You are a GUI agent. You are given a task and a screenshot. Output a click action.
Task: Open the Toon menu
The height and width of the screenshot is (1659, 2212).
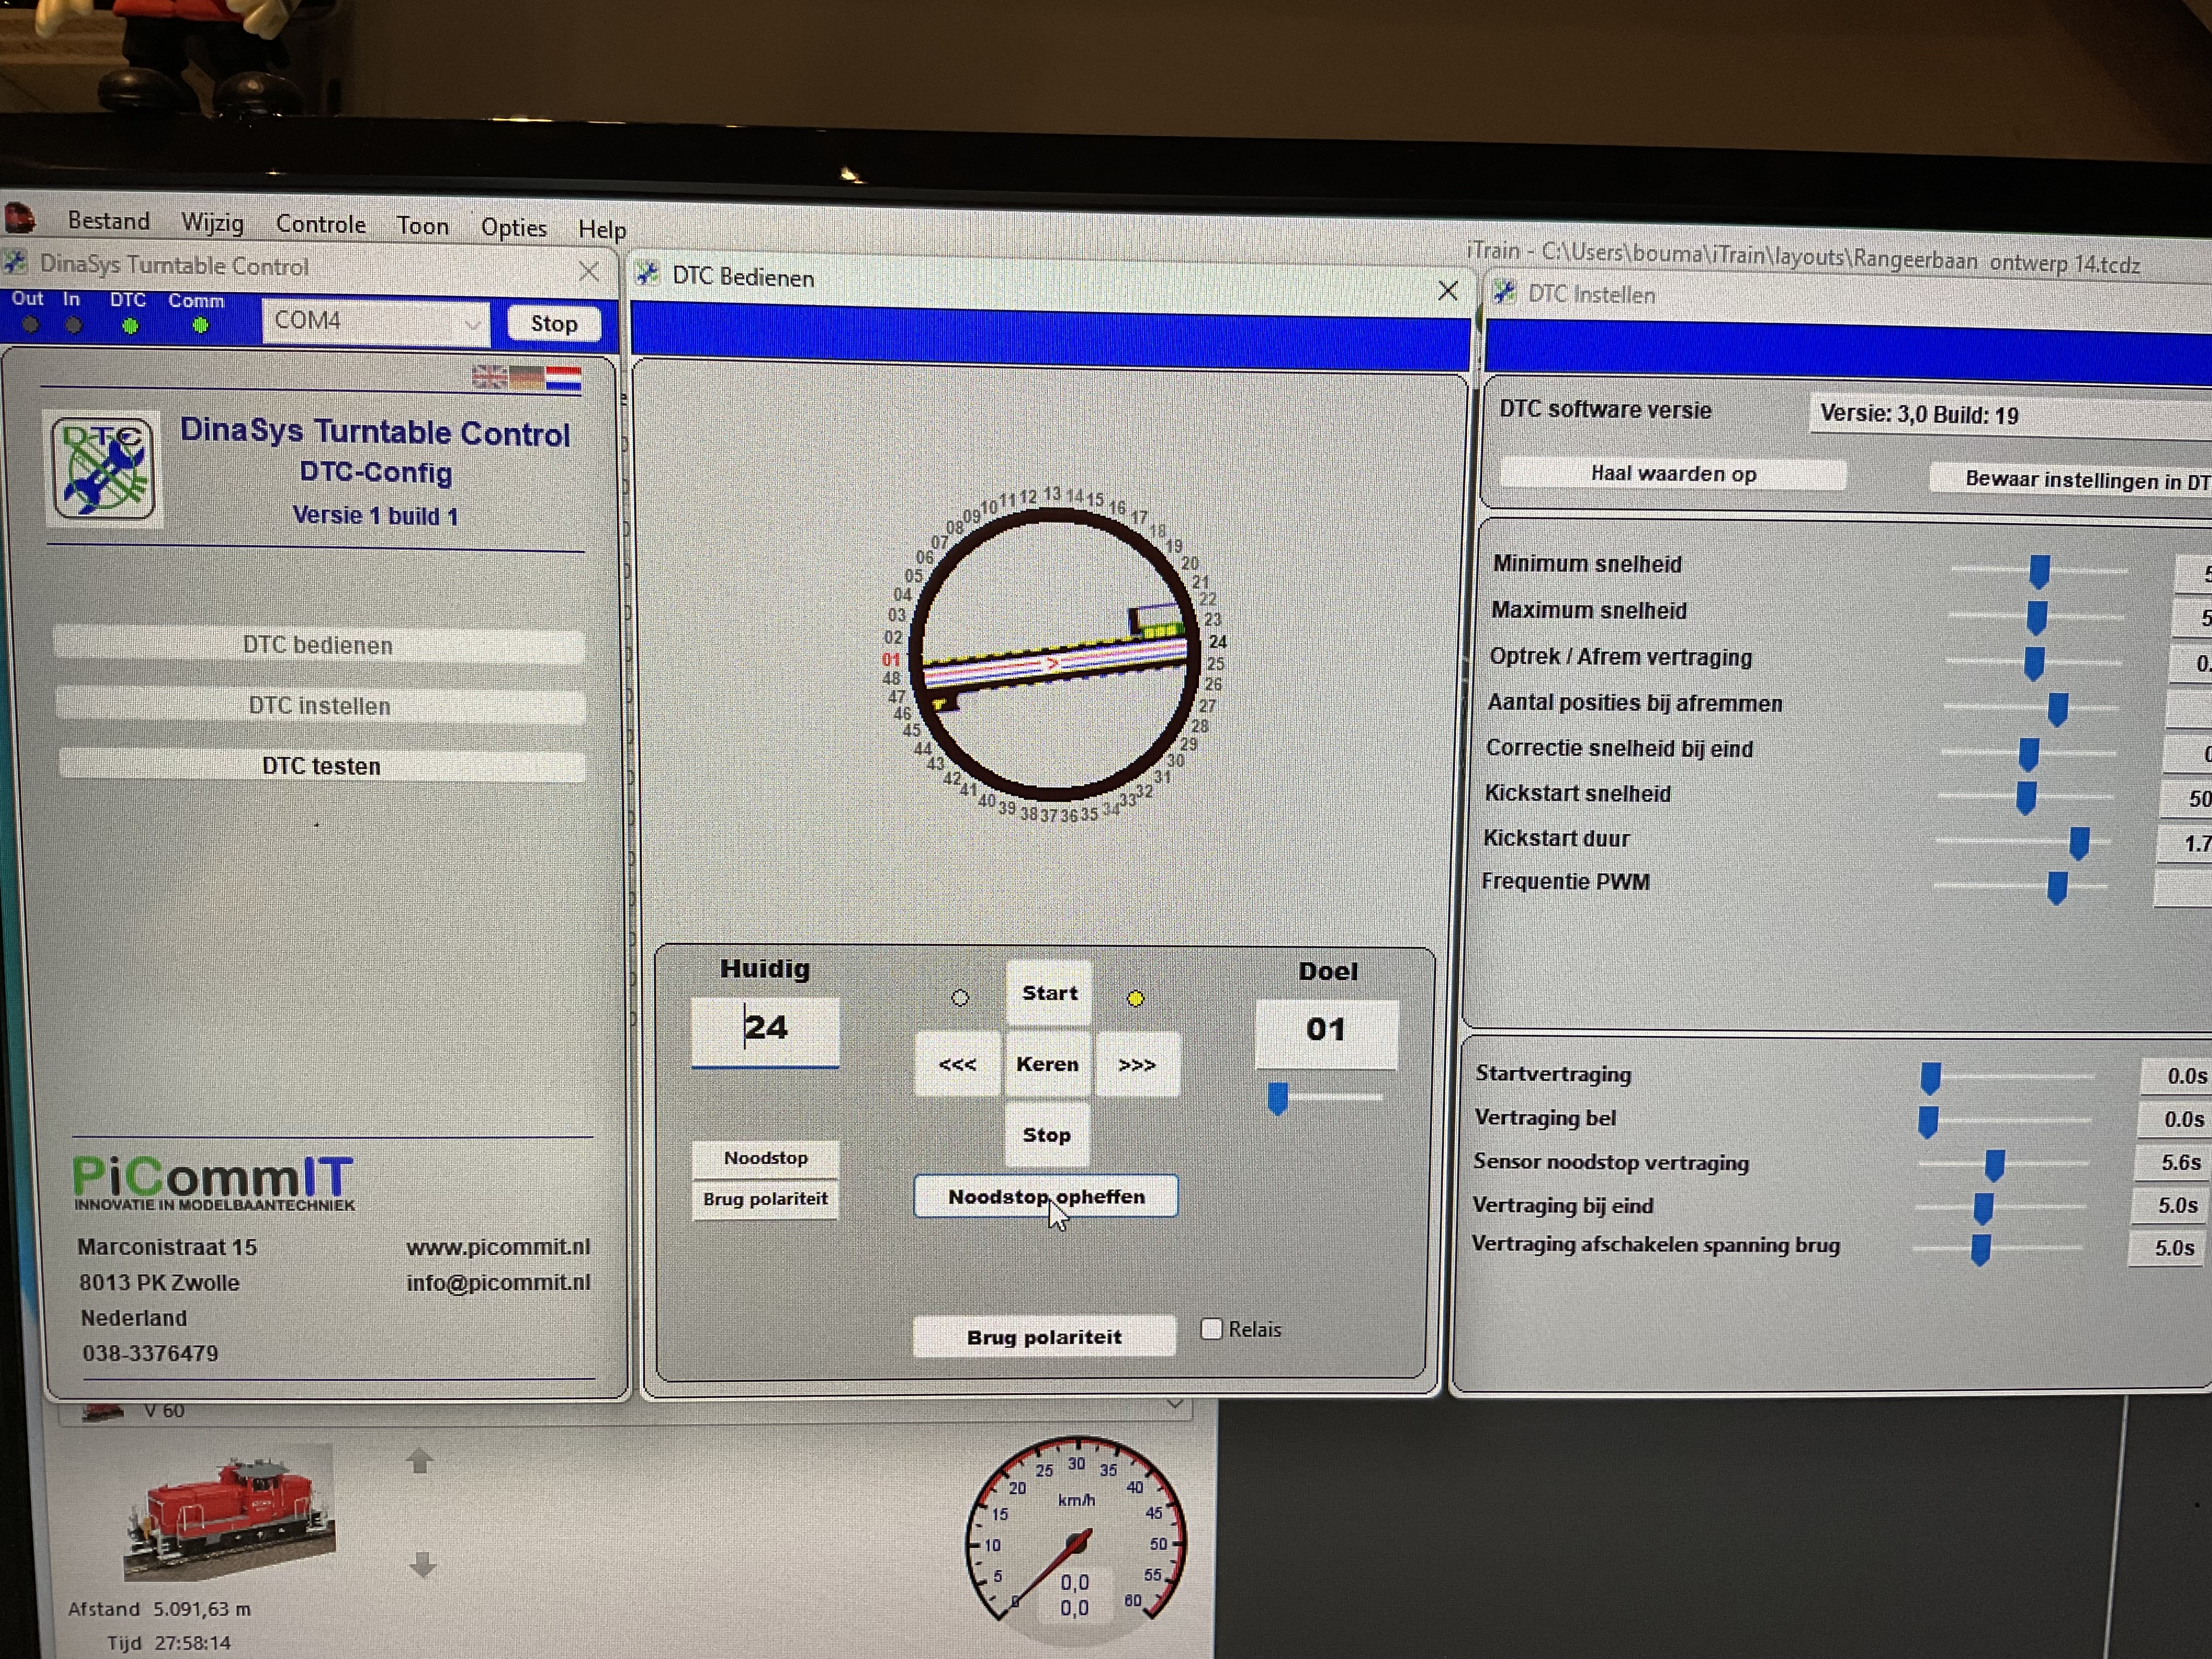422,226
